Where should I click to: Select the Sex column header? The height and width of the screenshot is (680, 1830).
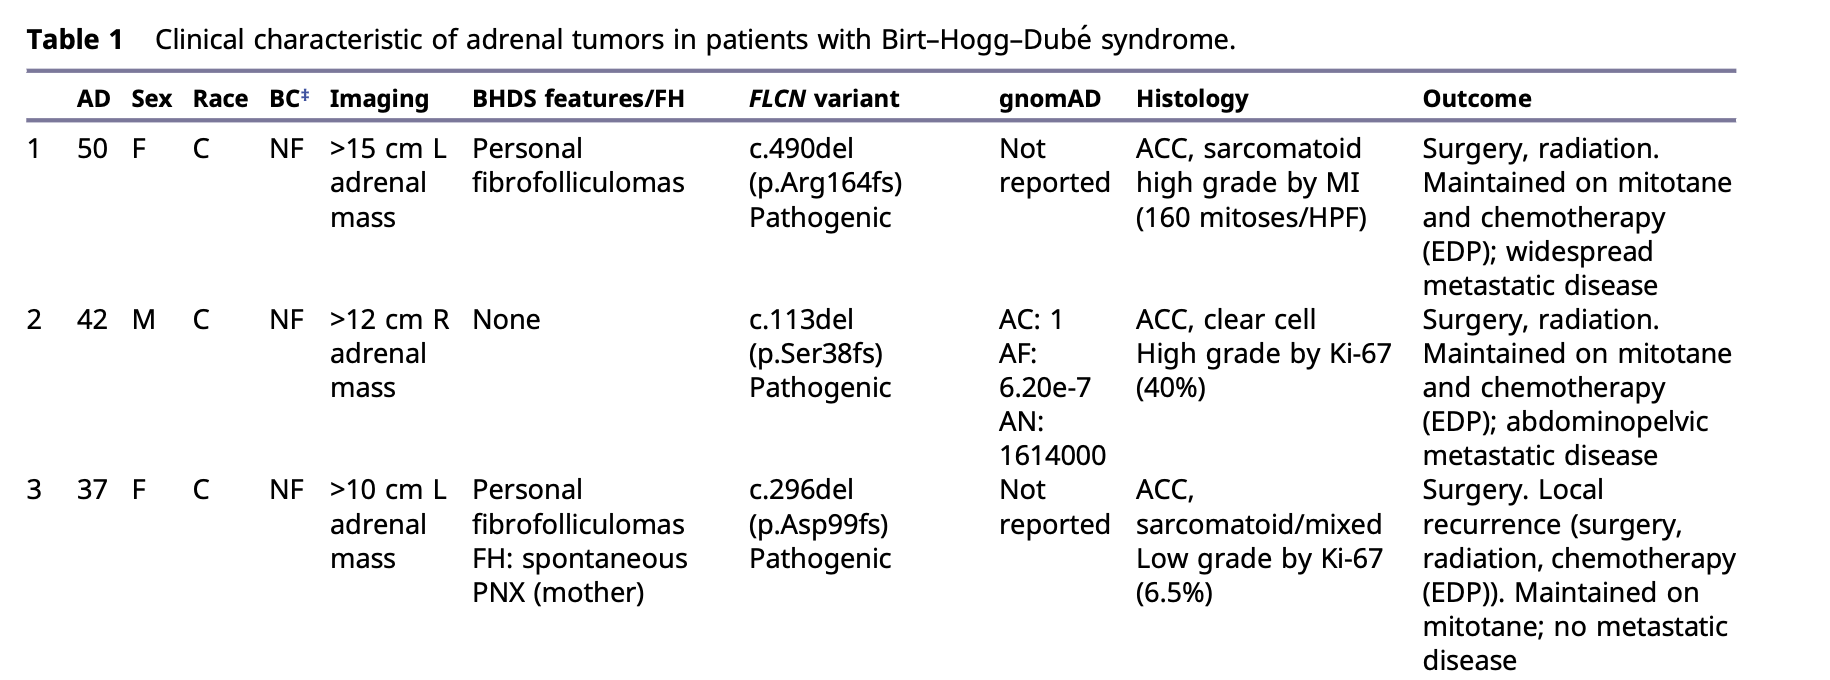tap(151, 99)
